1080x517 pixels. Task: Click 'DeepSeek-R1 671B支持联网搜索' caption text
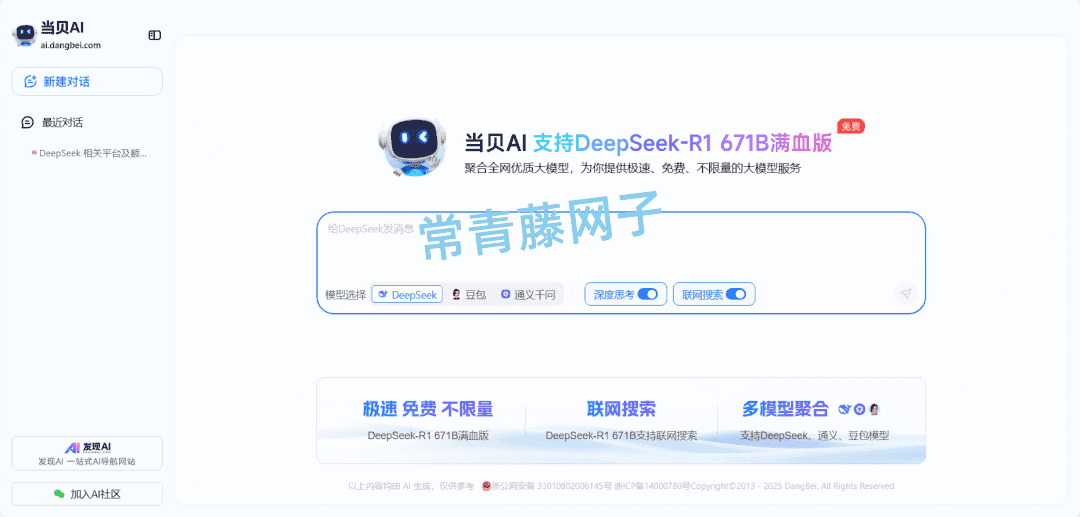pyautogui.click(x=621, y=435)
